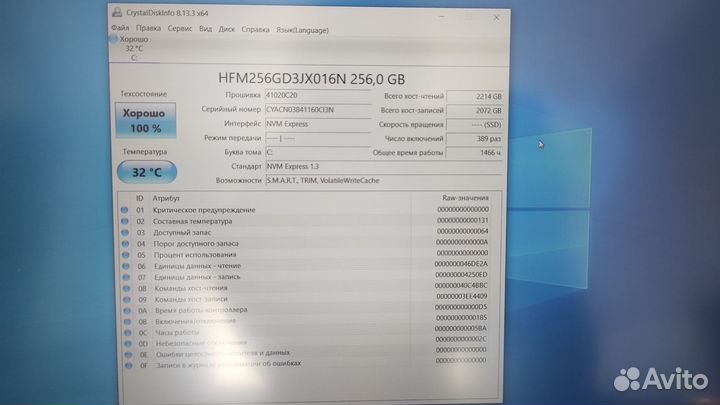Click the status dot for Время работы контроллера
The height and width of the screenshot is (405, 720).
(x=127, y=311)
